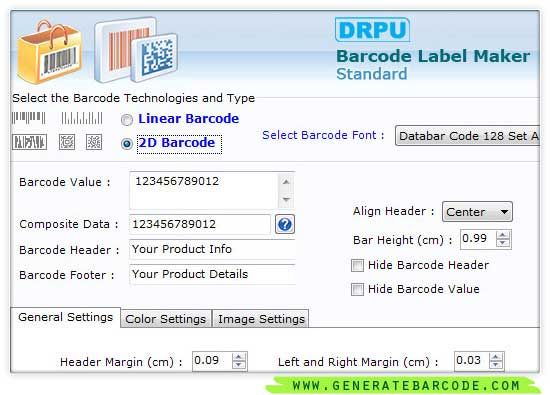Viewport: 550px width, 395px height.
Task: Select the Linear Barcode radio button
Action: tap(127, 120)
